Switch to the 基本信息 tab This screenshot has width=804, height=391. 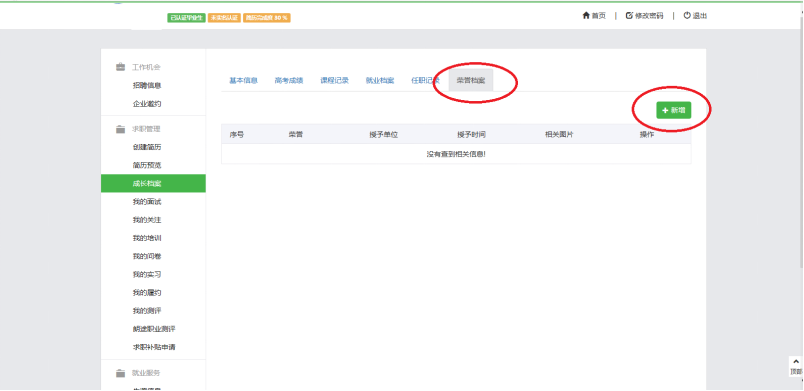[244, 80]
